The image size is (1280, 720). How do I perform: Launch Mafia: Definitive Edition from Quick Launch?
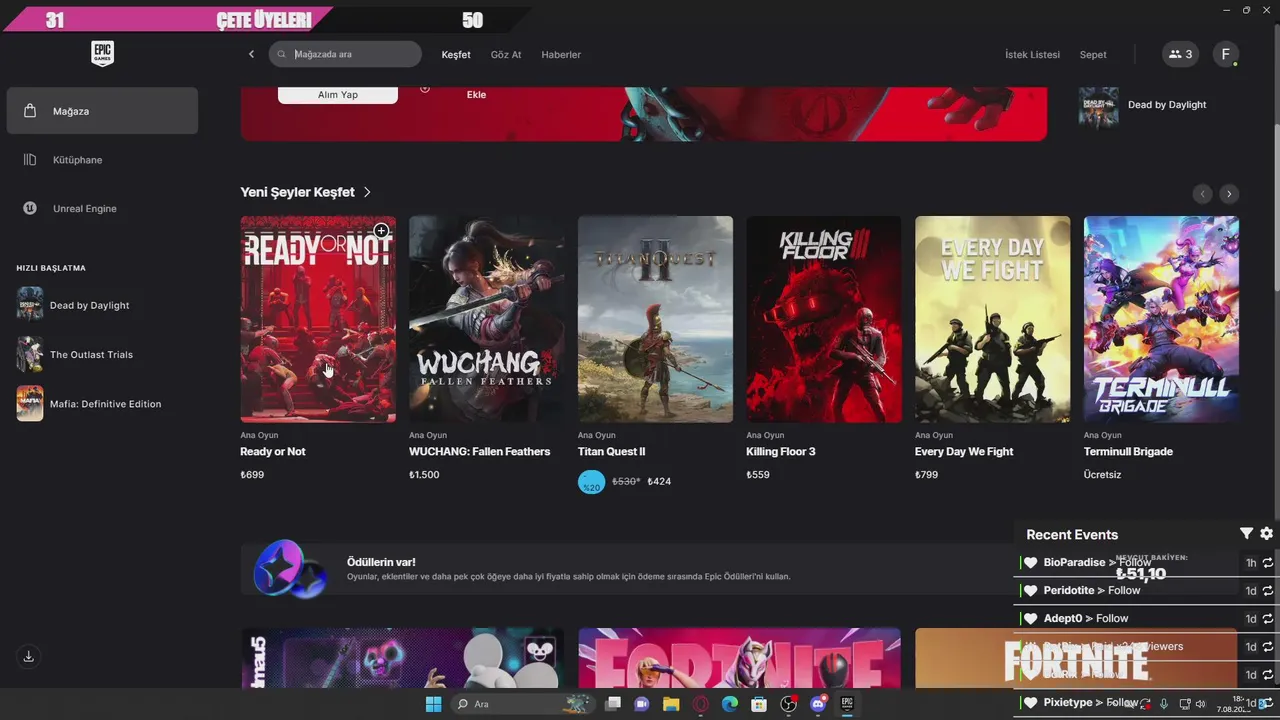[x=89, y=404]
